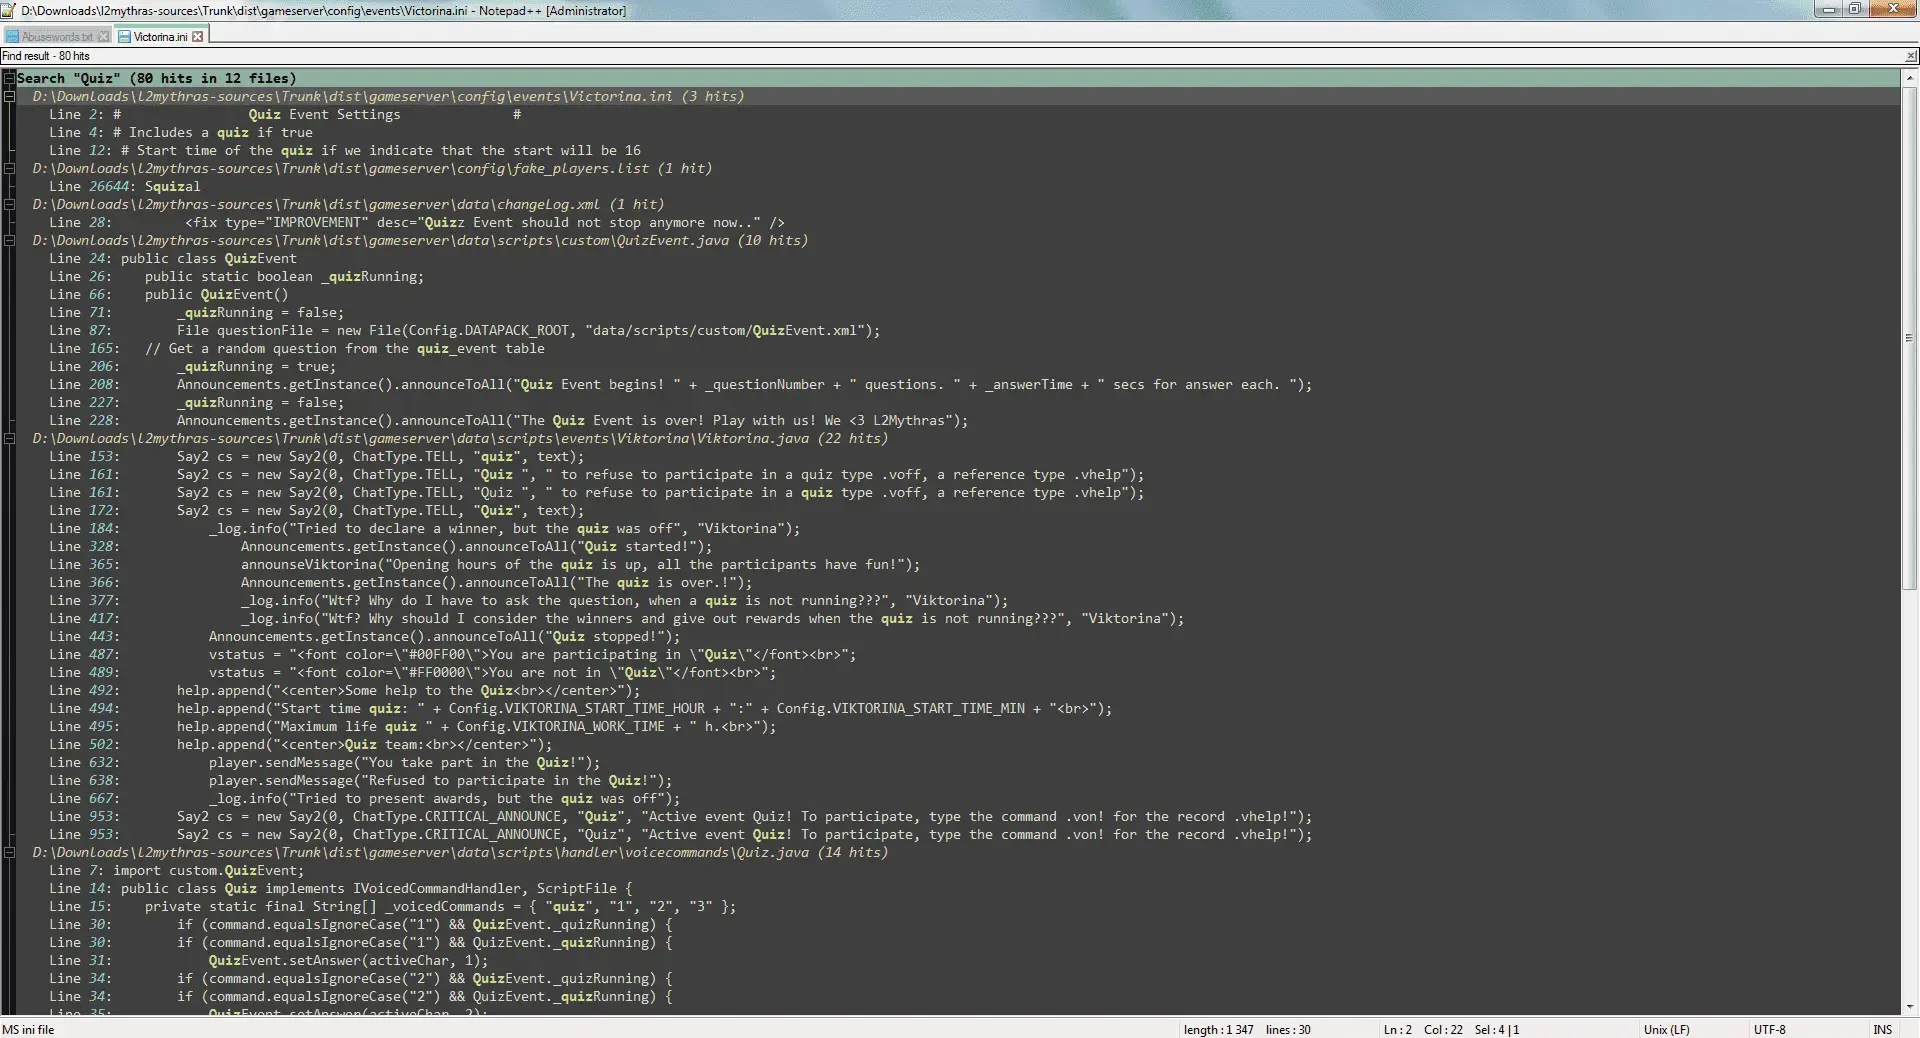This screenshot has width=1920, height=1038.
Task: Go to 'Line 227: _quizRunning = false;' result
Action: click(x=197, y=402)
